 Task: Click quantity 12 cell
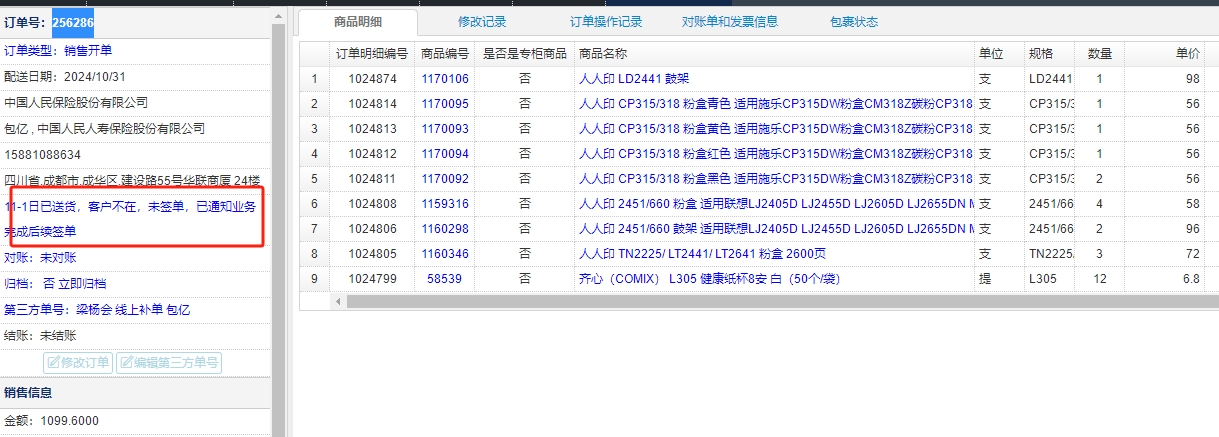1100,279
